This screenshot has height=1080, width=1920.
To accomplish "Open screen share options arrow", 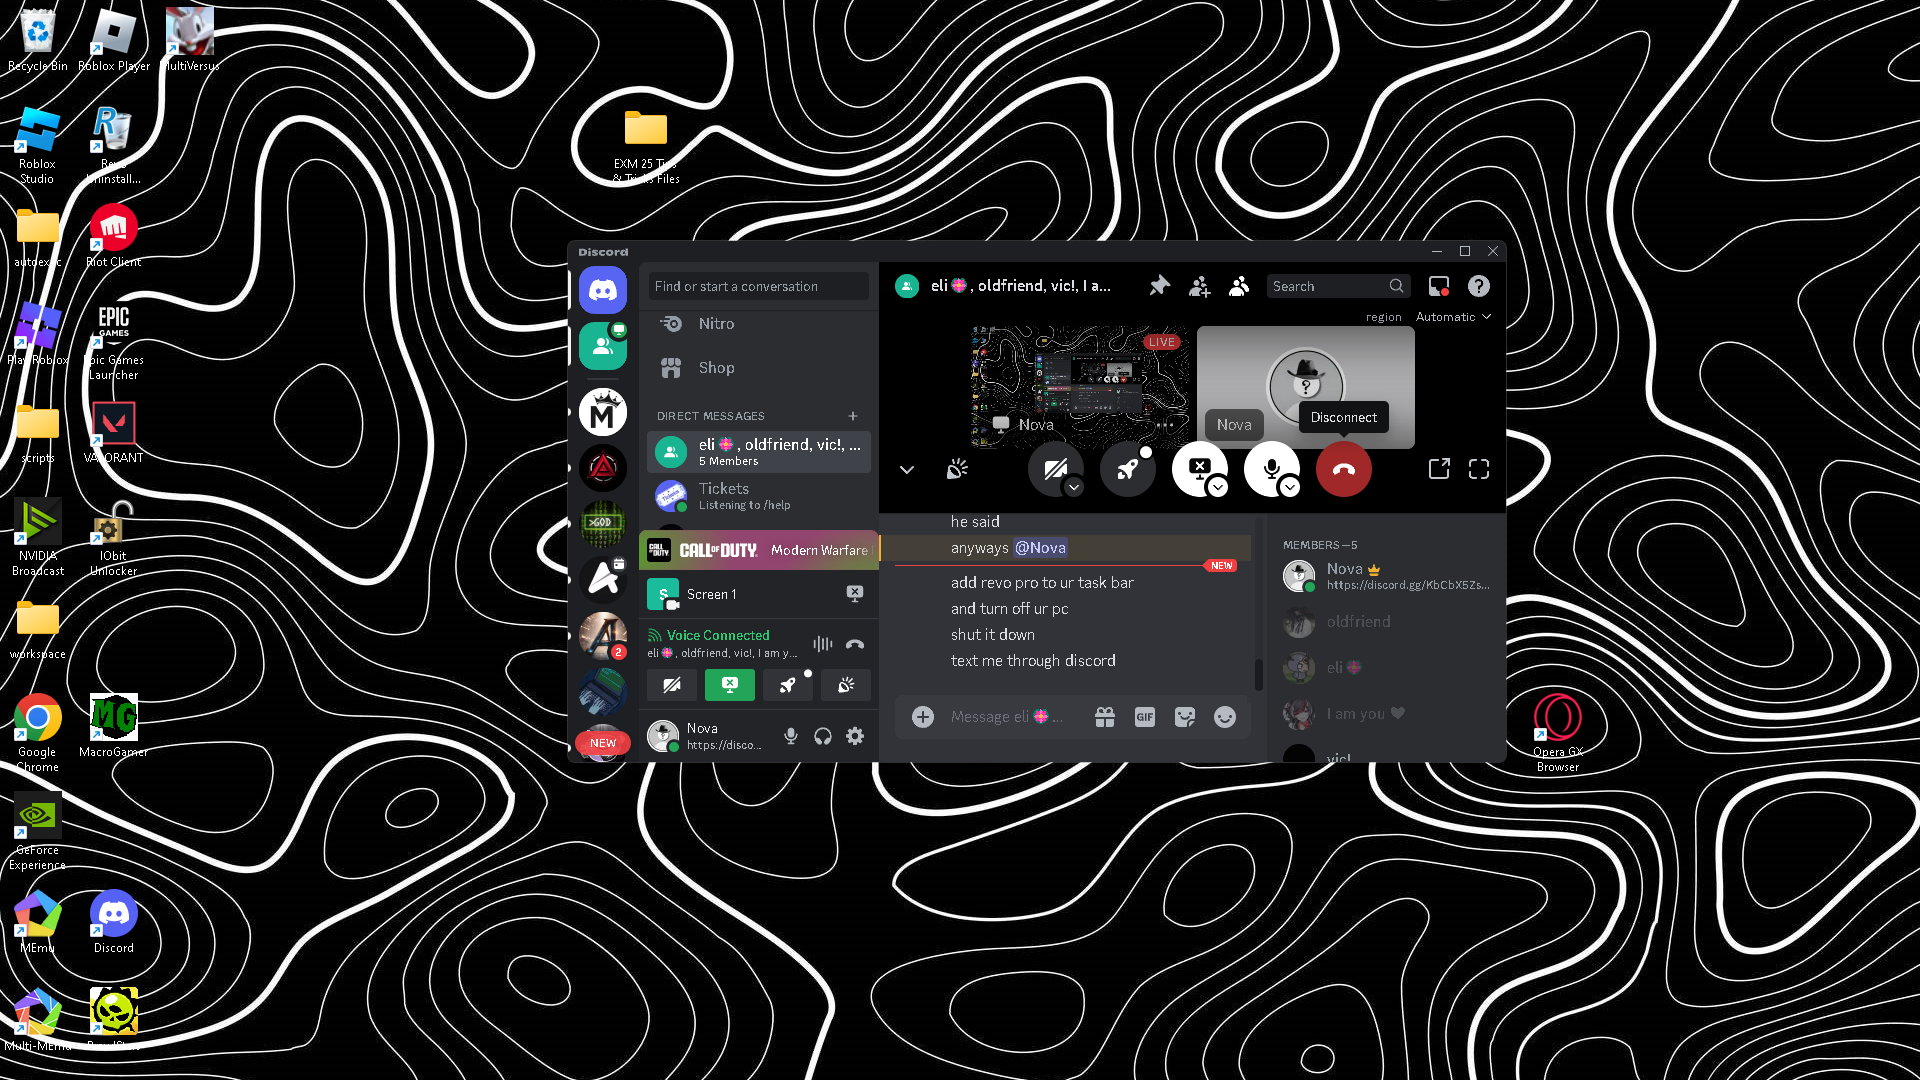I will 1217,487.
